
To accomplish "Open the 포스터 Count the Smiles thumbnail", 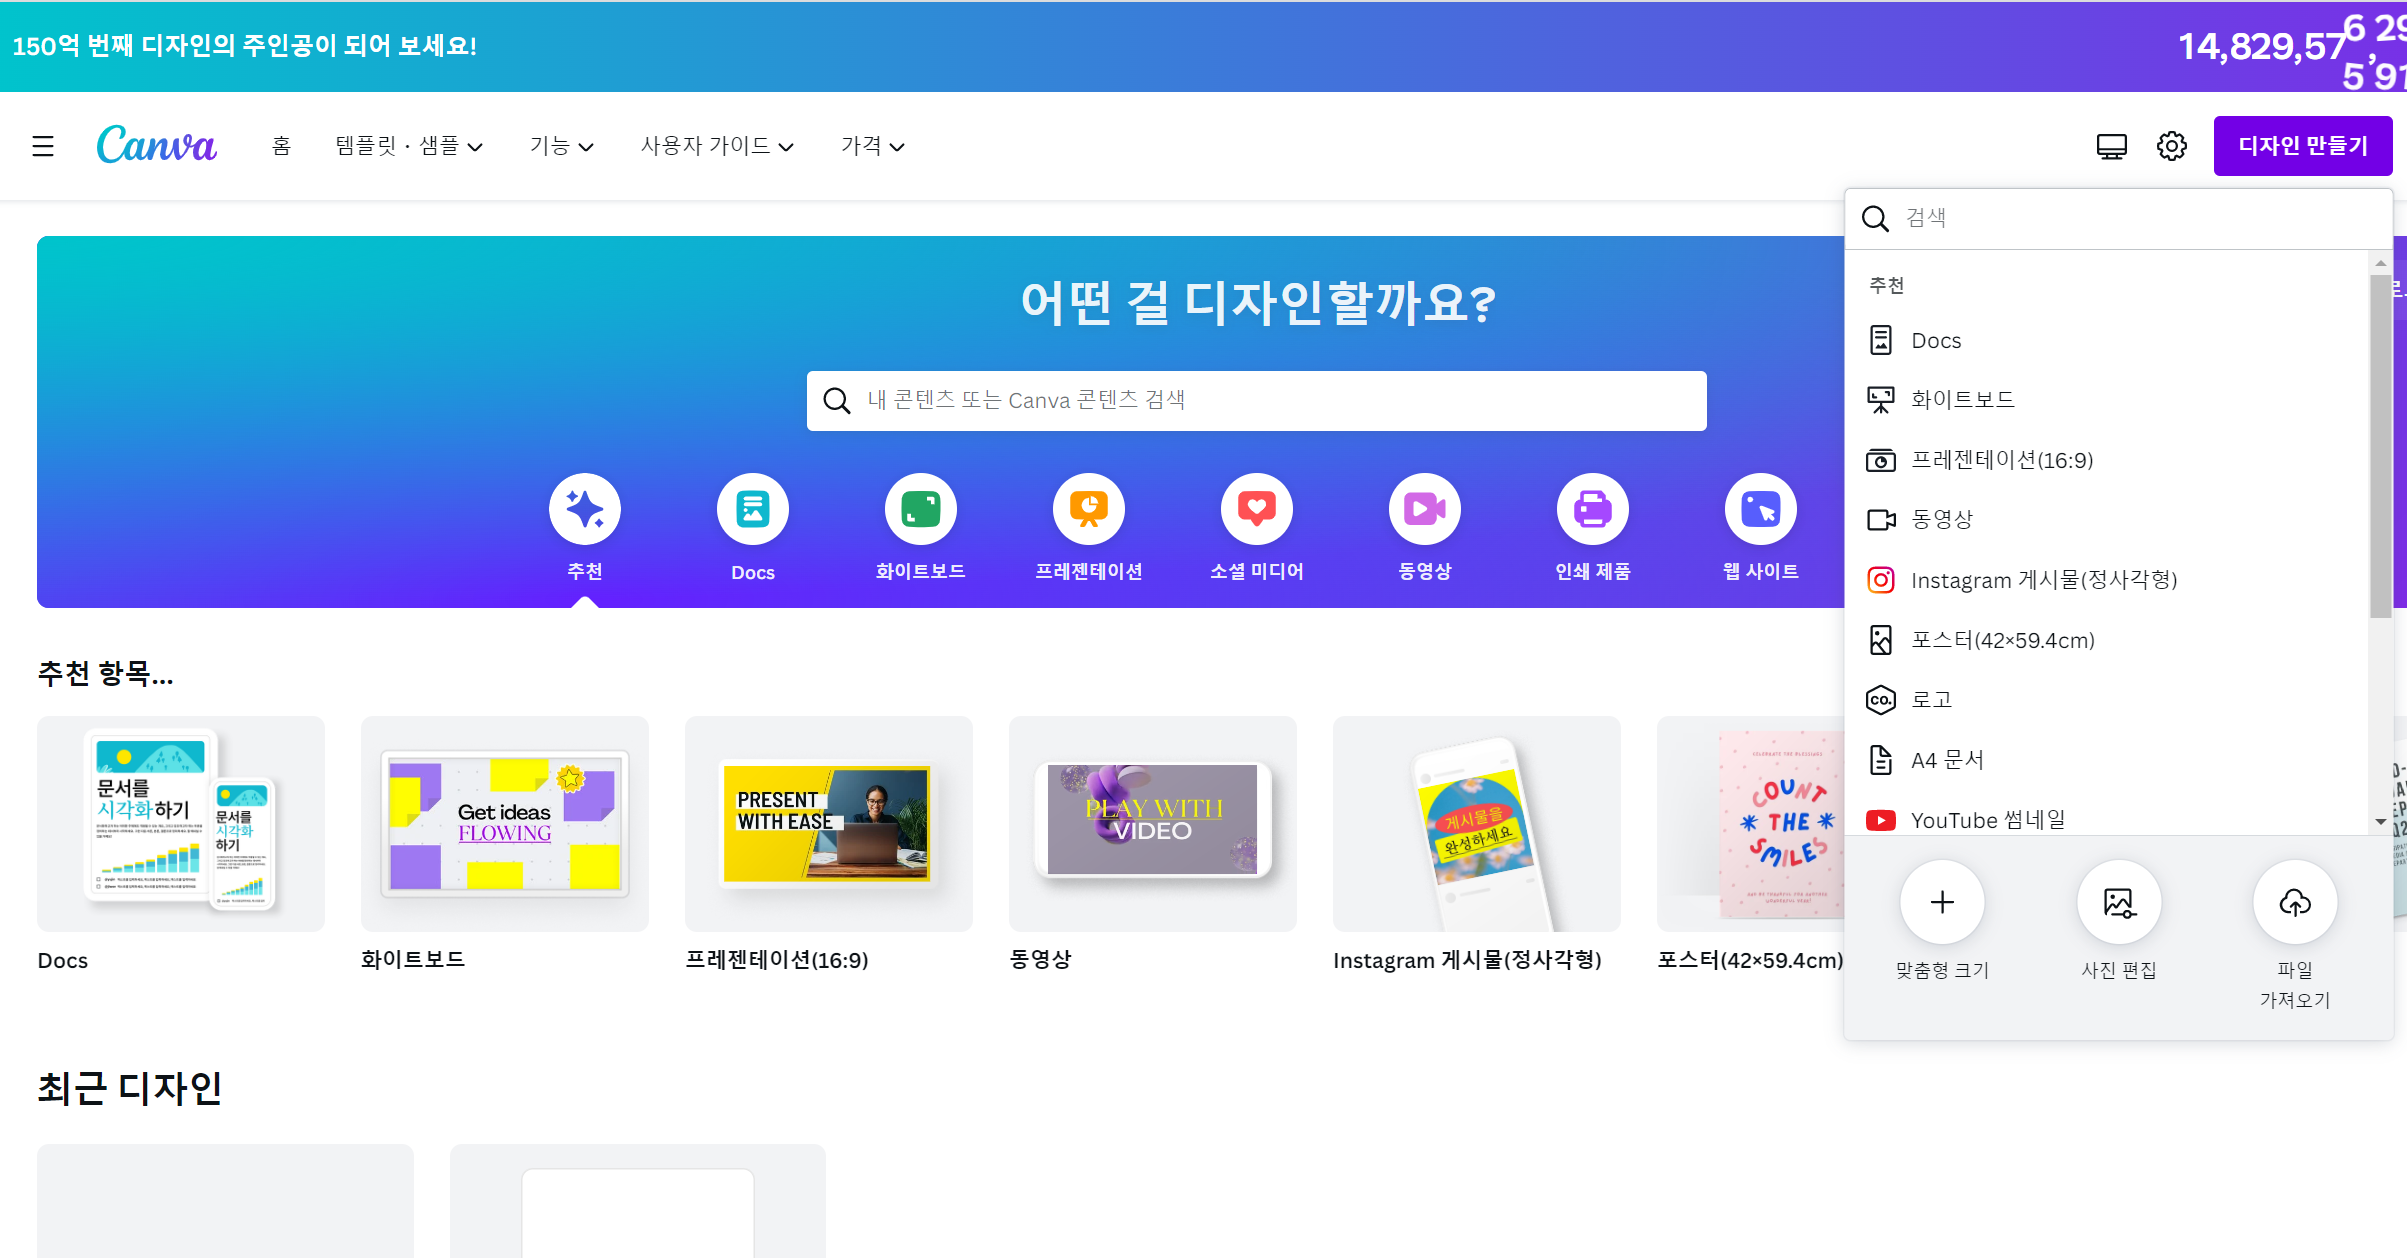I will (1751, 824).
